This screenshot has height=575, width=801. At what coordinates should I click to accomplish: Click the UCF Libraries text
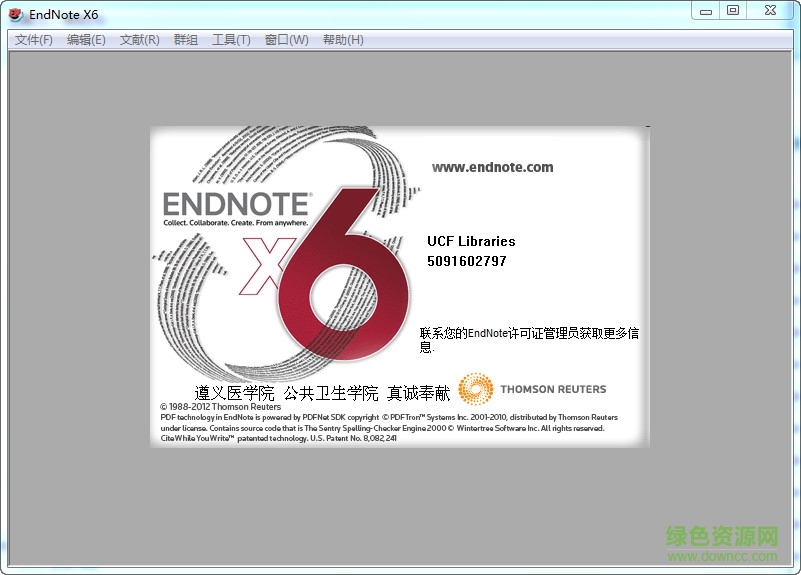pos(471,241)
